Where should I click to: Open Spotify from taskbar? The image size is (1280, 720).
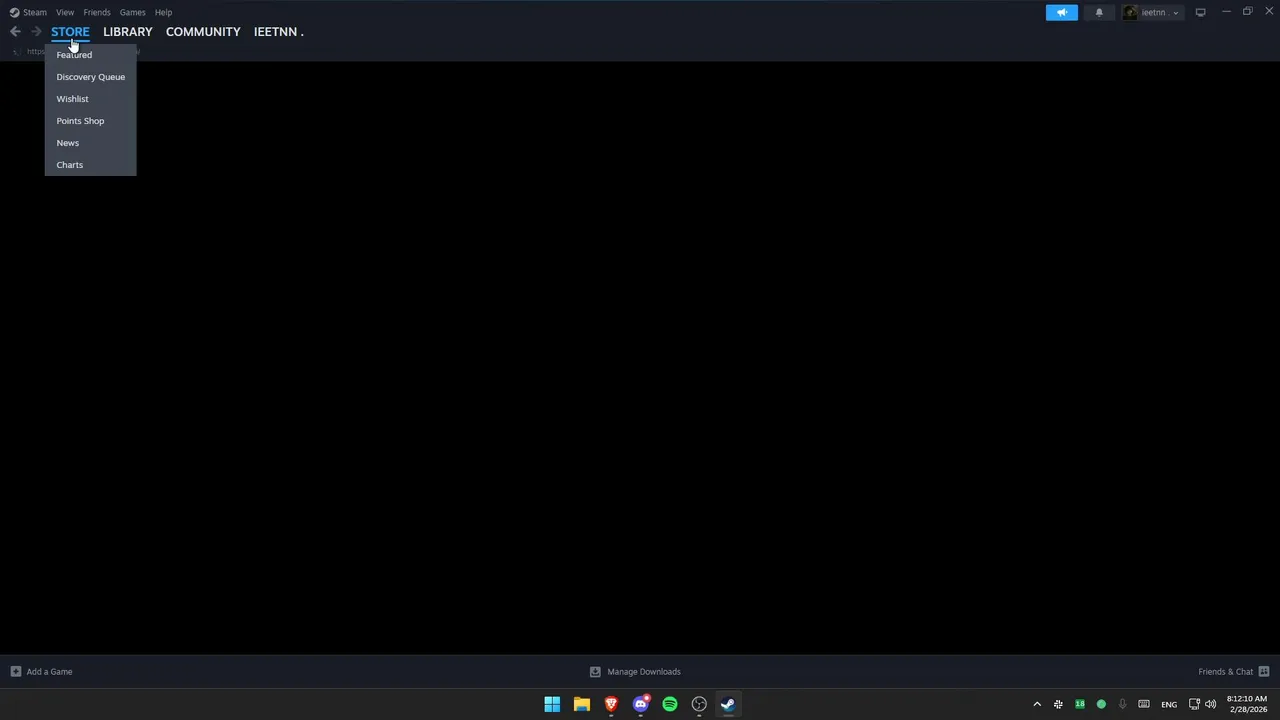(x=670, y=704)
